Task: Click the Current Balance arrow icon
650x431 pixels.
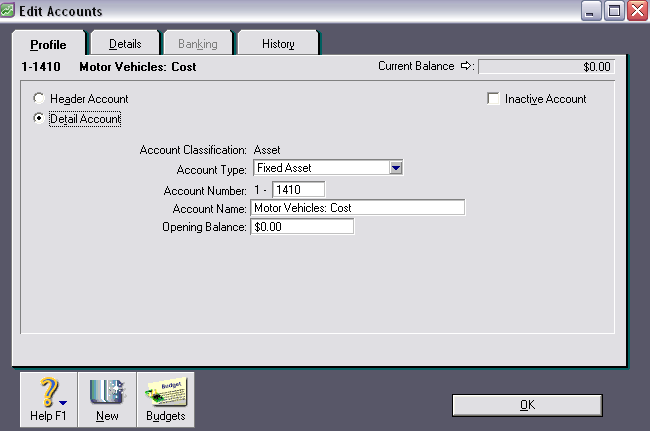Action: point(466,65)
